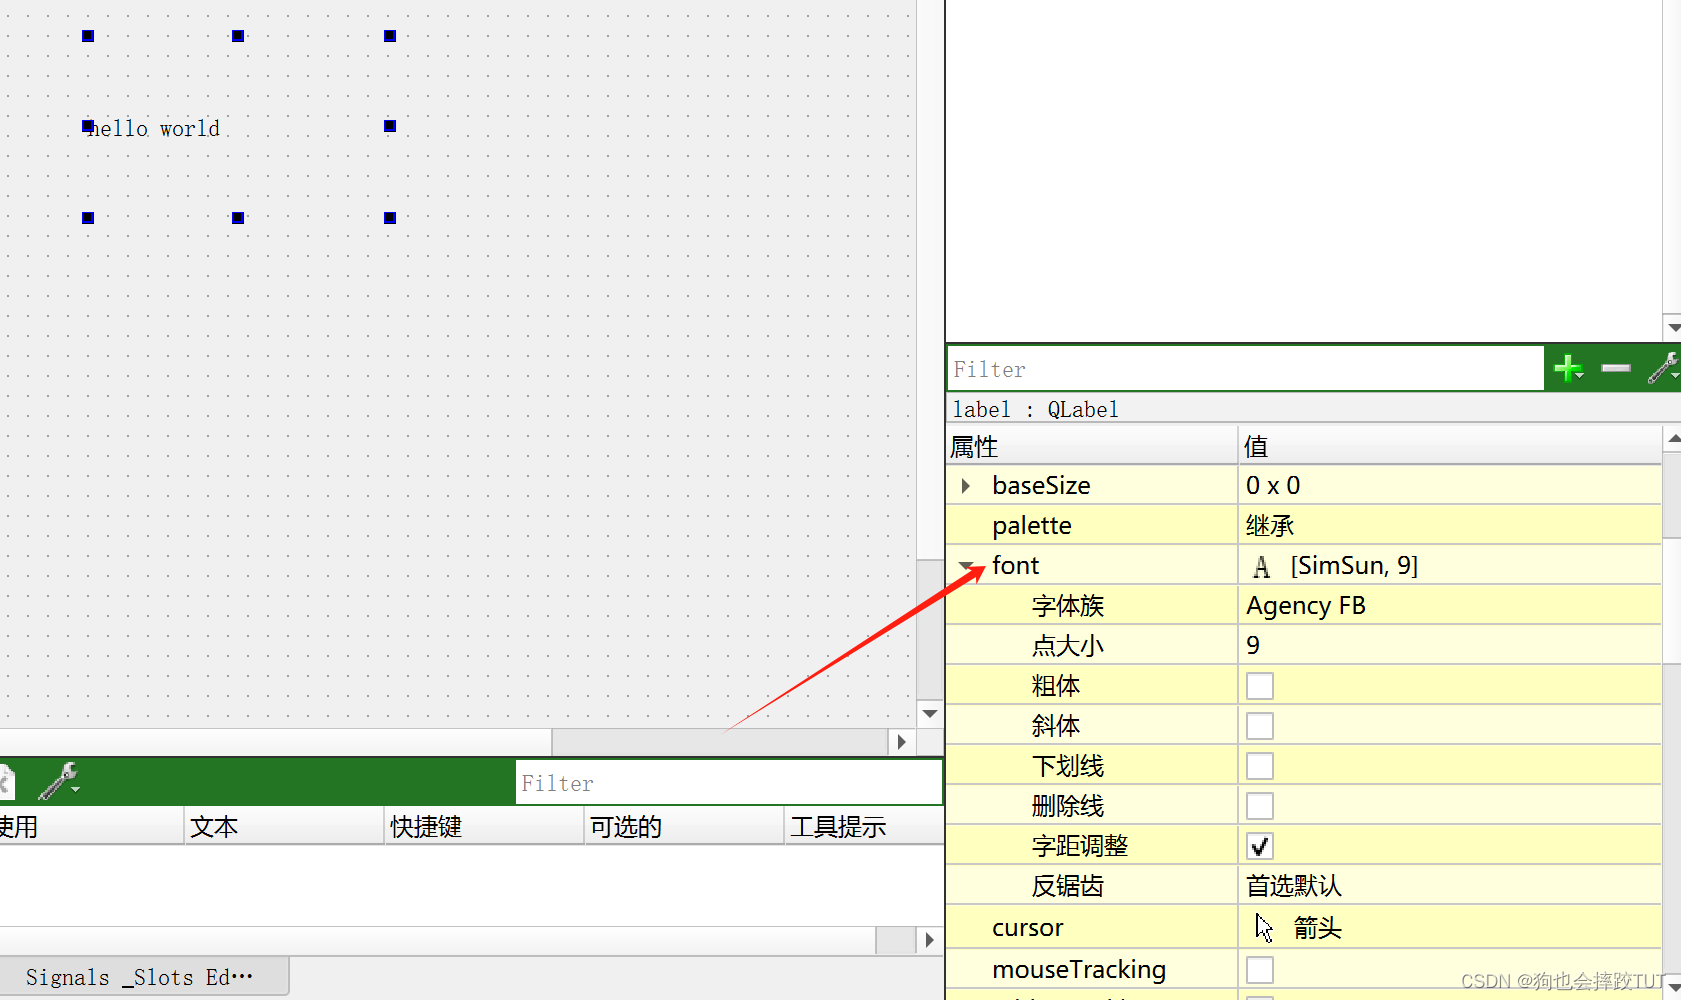Click the 点大小 value 9 field
Image resolution: width=1681 pixels, height=1000 pixels.
(1450, 646)
